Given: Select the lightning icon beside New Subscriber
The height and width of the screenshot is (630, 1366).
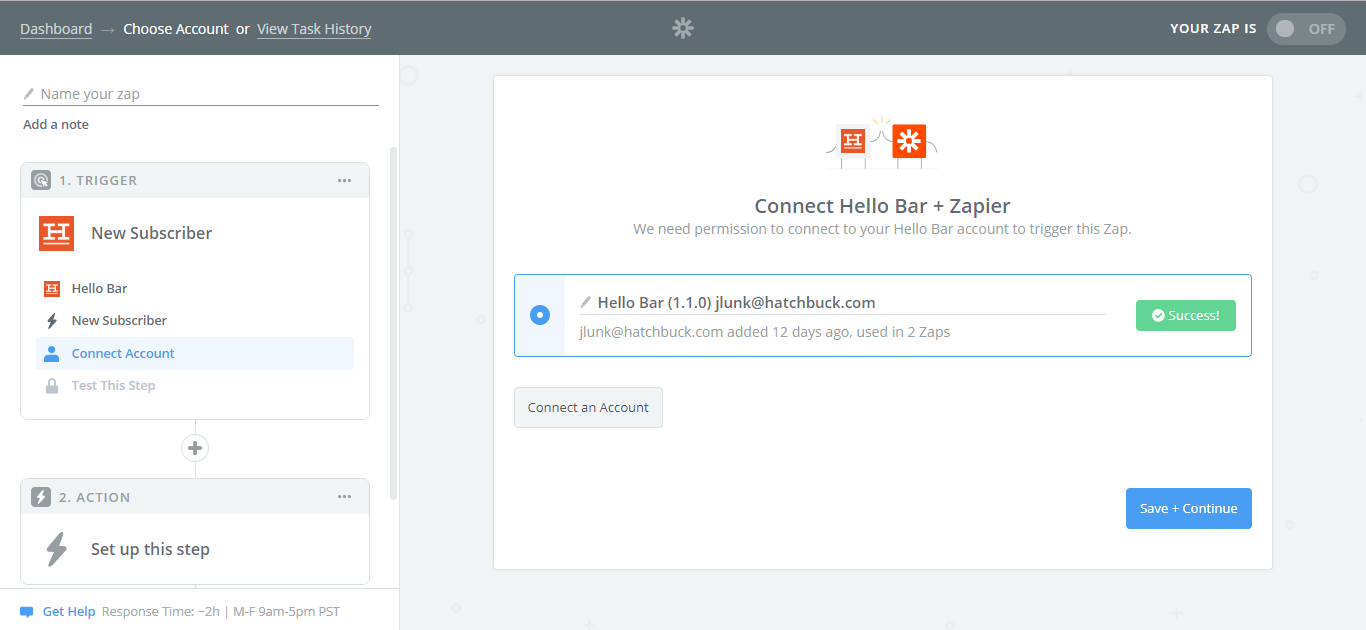Looking at the screenshot, I should click(x=52, y=320).
